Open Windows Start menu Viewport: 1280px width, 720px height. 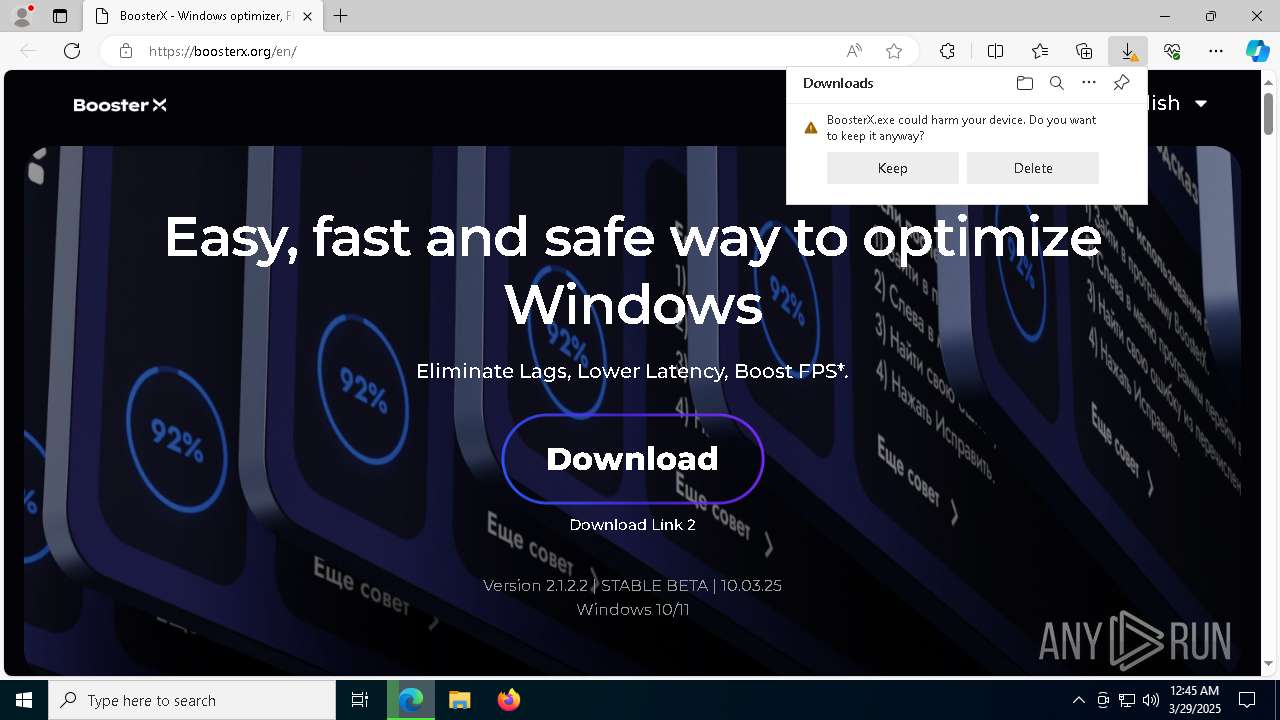24,700
